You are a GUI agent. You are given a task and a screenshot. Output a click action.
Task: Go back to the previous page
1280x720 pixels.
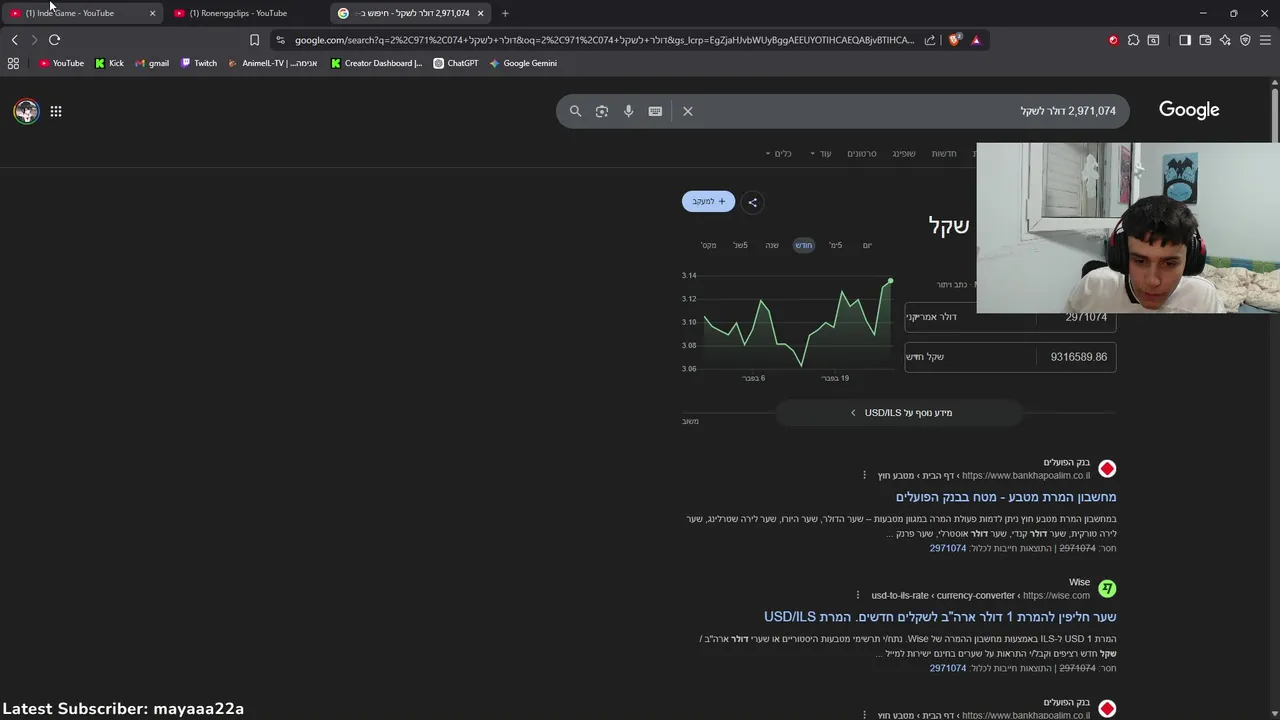[x=14, y=40]
